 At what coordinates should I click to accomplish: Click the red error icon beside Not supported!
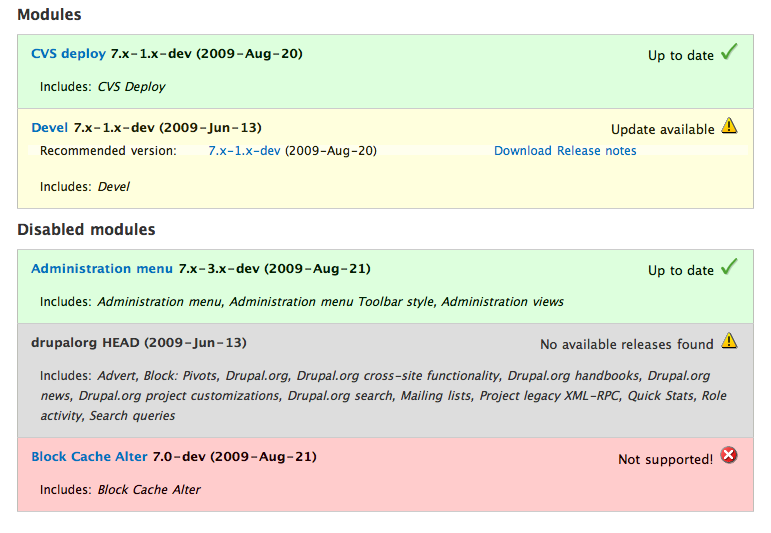point(729,455)
